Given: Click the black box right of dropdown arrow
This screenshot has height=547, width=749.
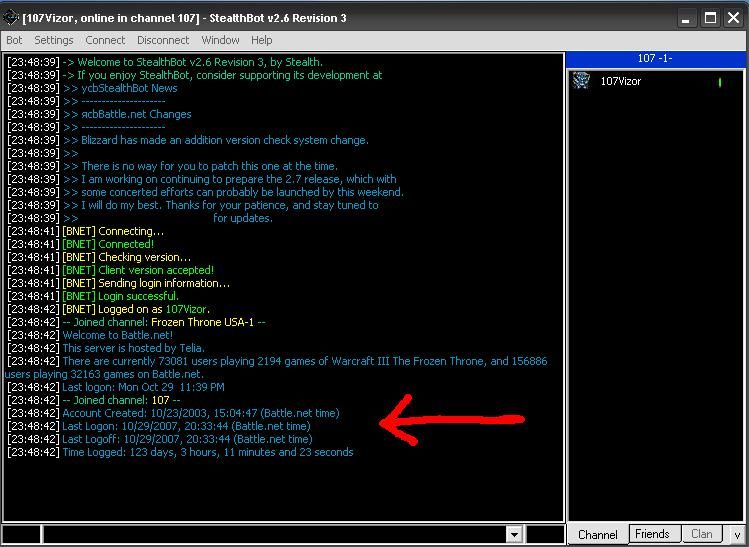Looking at the screenshot, I should click(545, 535).
